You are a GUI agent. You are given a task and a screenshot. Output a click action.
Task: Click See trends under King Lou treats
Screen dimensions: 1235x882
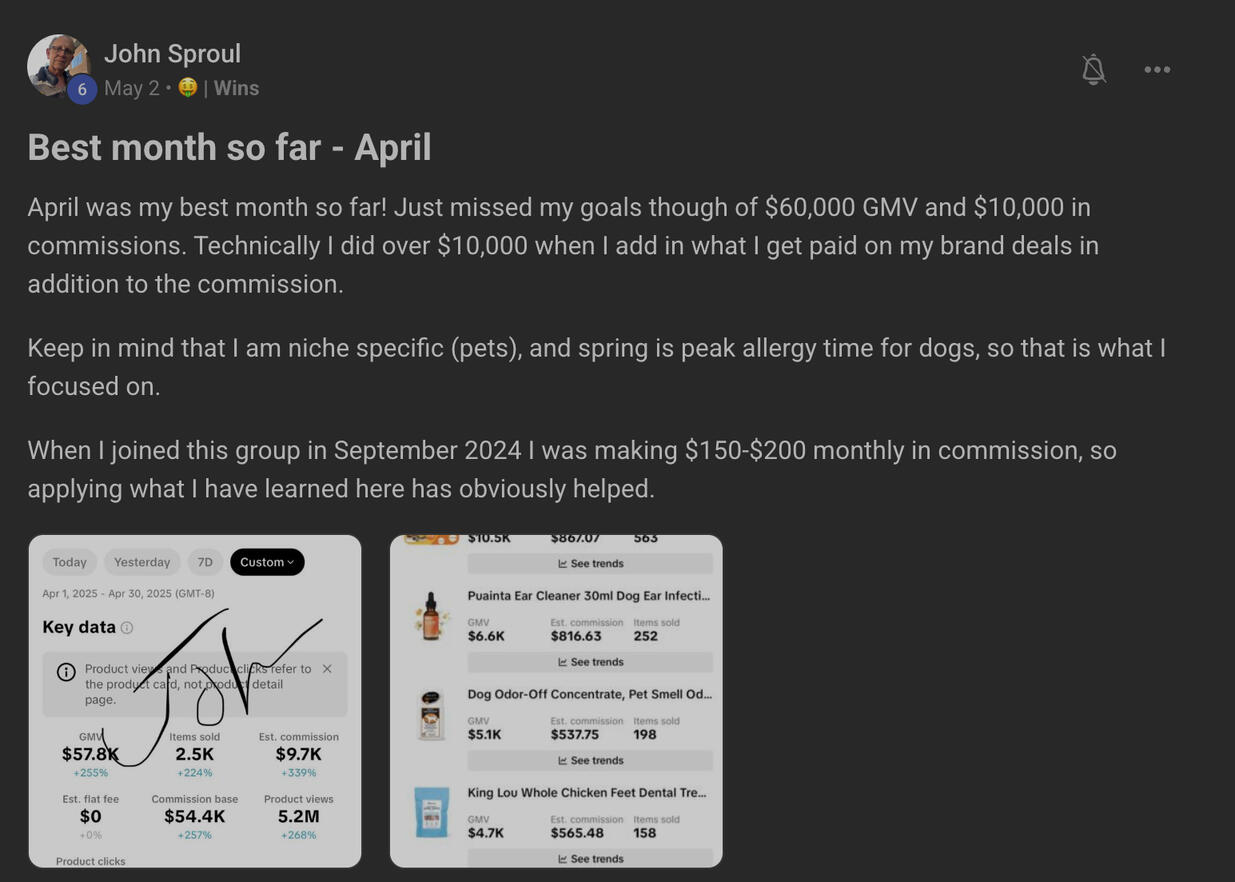pyautogui.click(x=590, y=858)
